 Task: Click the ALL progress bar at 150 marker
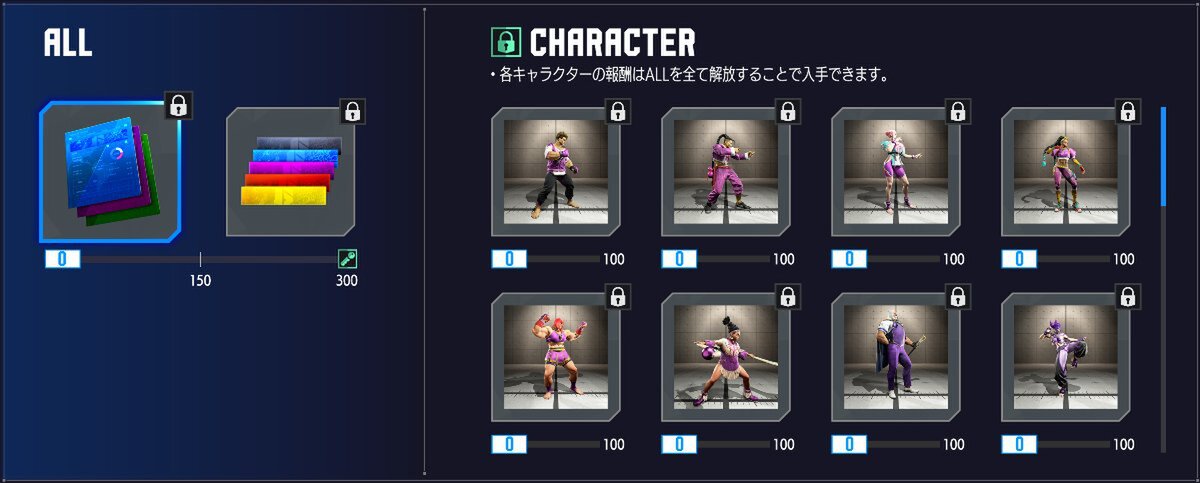(x=200, y=259)
